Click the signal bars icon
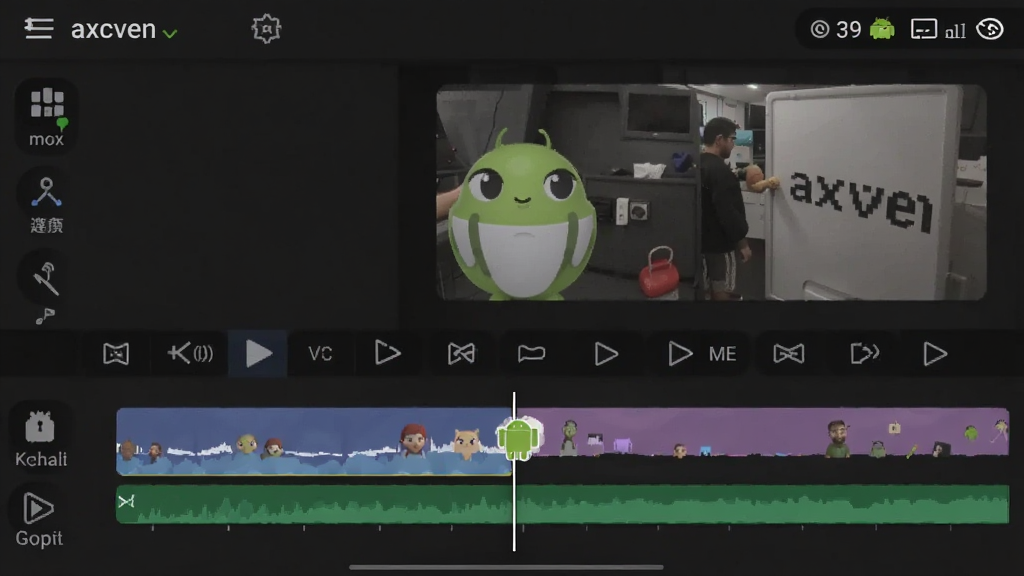Viewport: 1024px width, 576px height. pos(955,31)
